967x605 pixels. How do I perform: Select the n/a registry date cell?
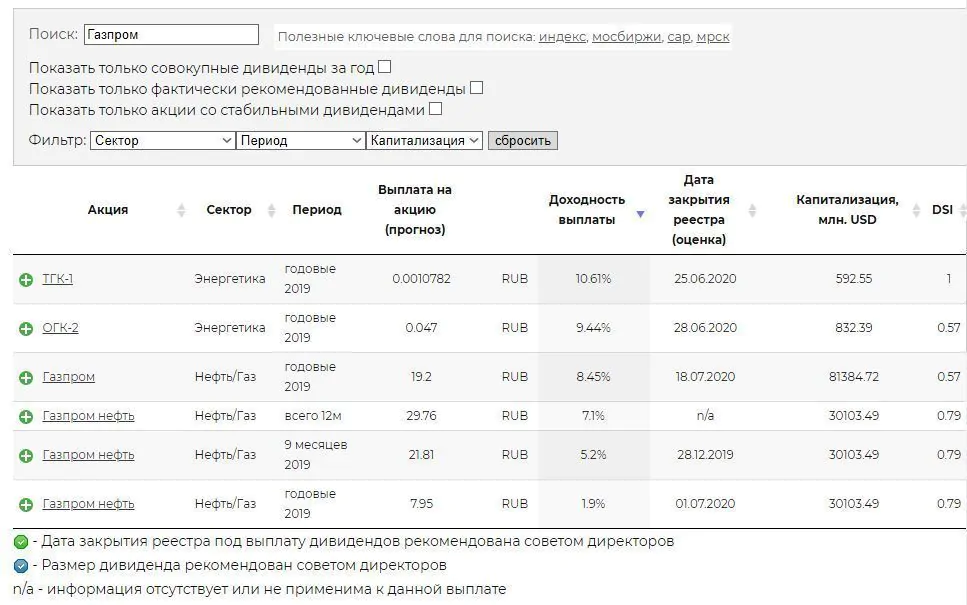tap(705, 416)
